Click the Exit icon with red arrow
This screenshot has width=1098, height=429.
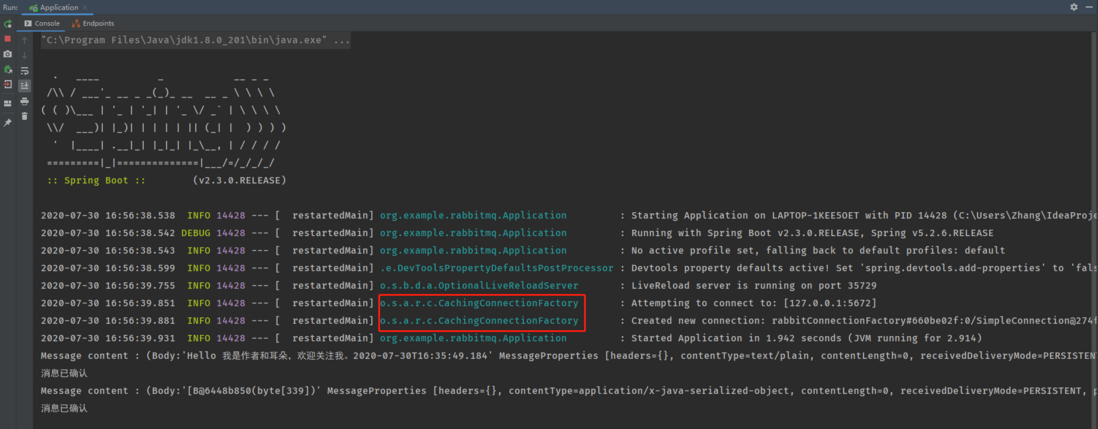[x=8, y=85]
